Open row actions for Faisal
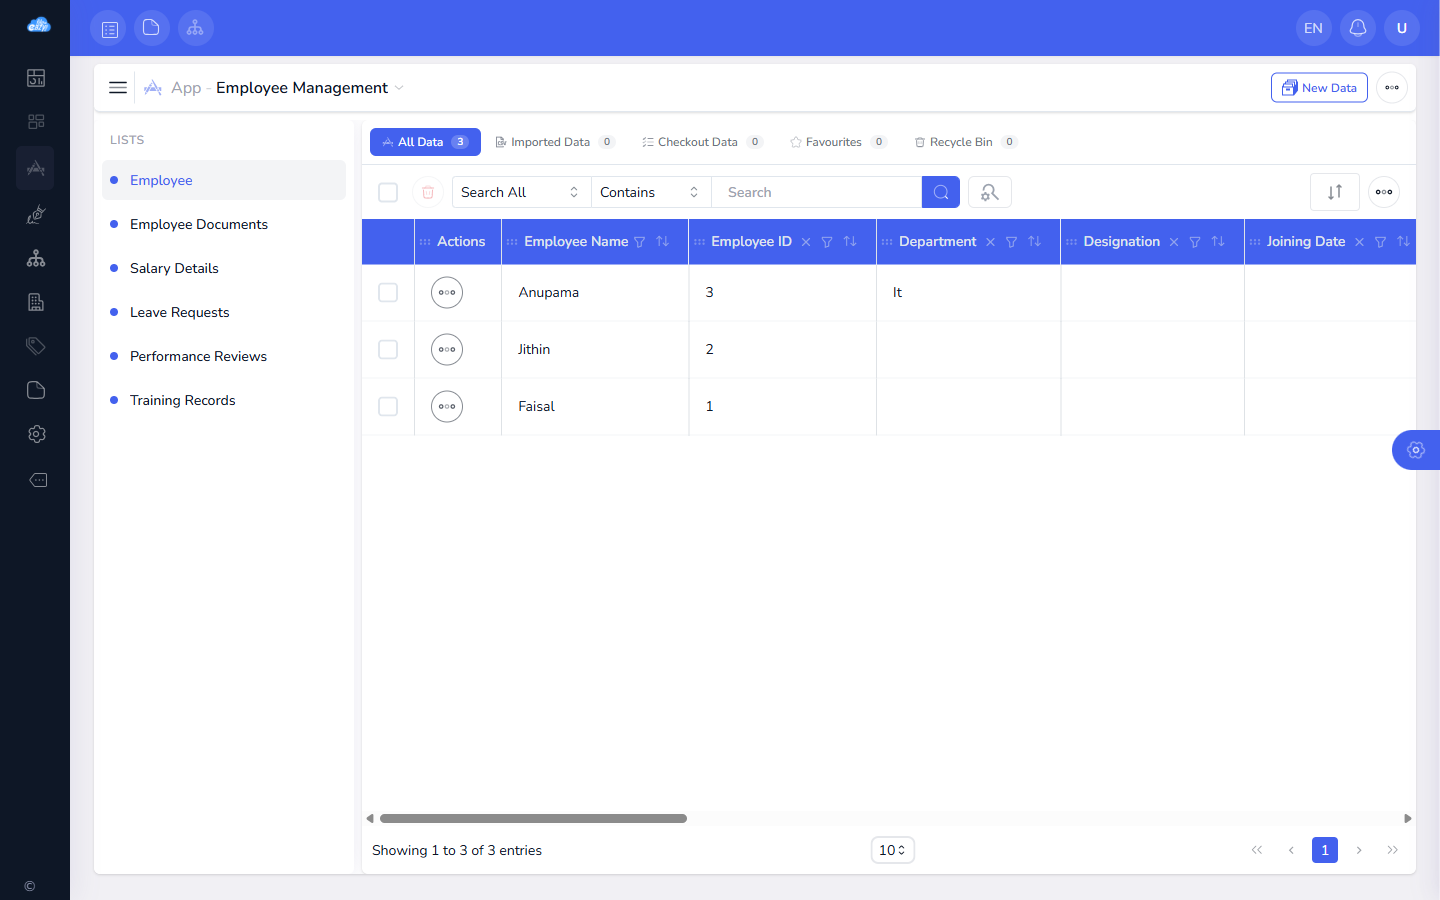 click(447, 407)
